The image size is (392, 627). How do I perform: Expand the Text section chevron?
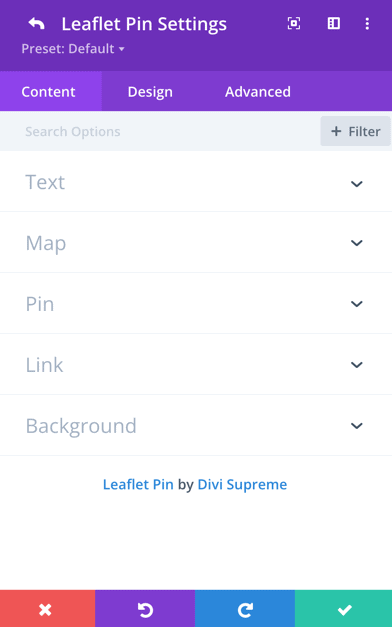point(356,184)
